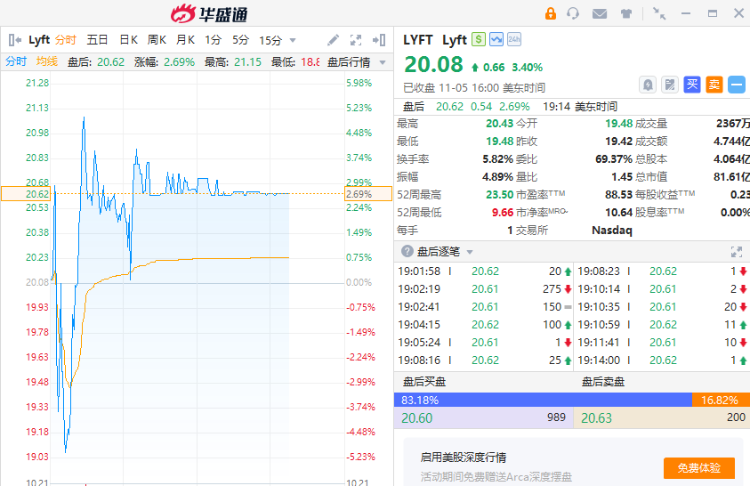Collapse the left panel next to Lyft
This screenshot has width=750, height=486.
point(15,40)
